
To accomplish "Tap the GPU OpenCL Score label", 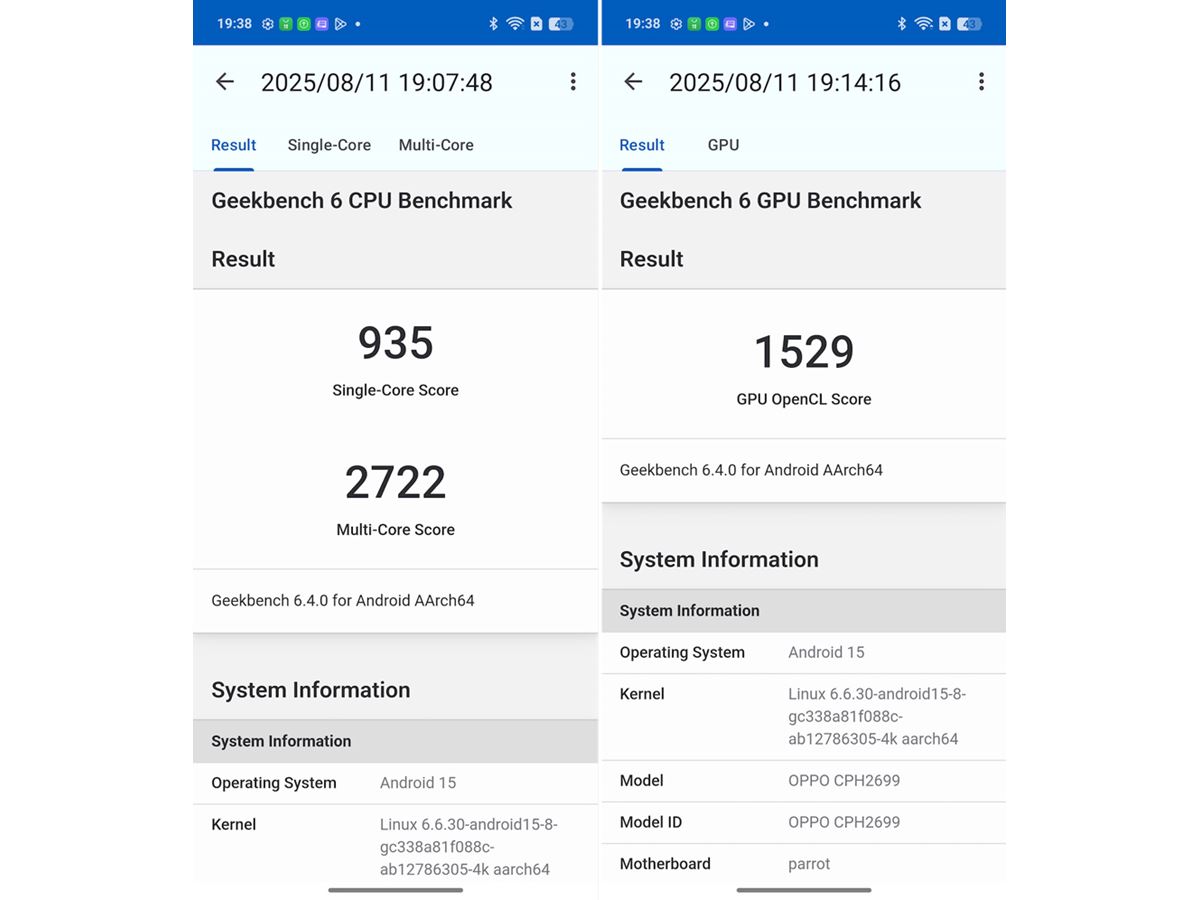I will coord(804,399).
